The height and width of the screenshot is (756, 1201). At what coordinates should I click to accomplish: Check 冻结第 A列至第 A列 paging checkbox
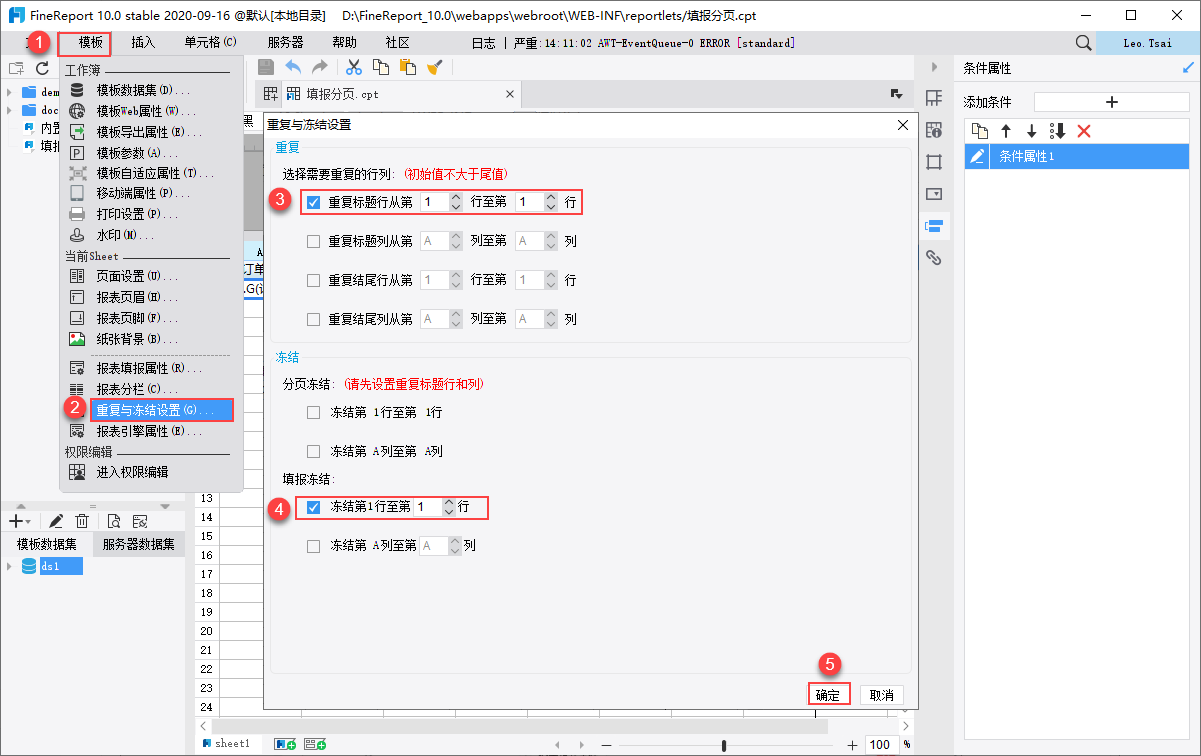pyautogui.click(x=313, y=451)
